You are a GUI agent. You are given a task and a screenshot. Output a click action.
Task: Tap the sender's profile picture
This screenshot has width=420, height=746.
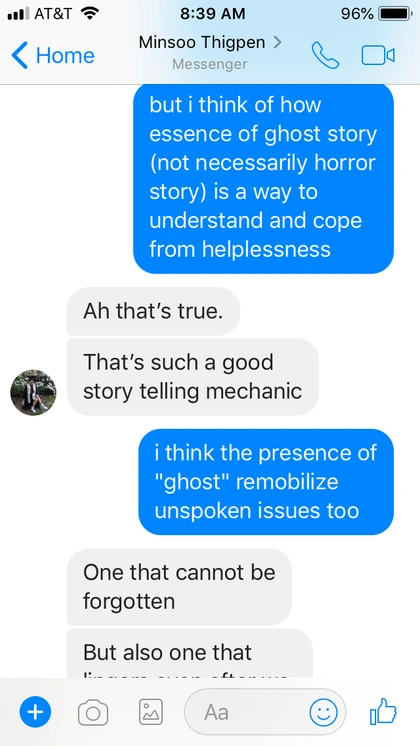pos(33,393)
